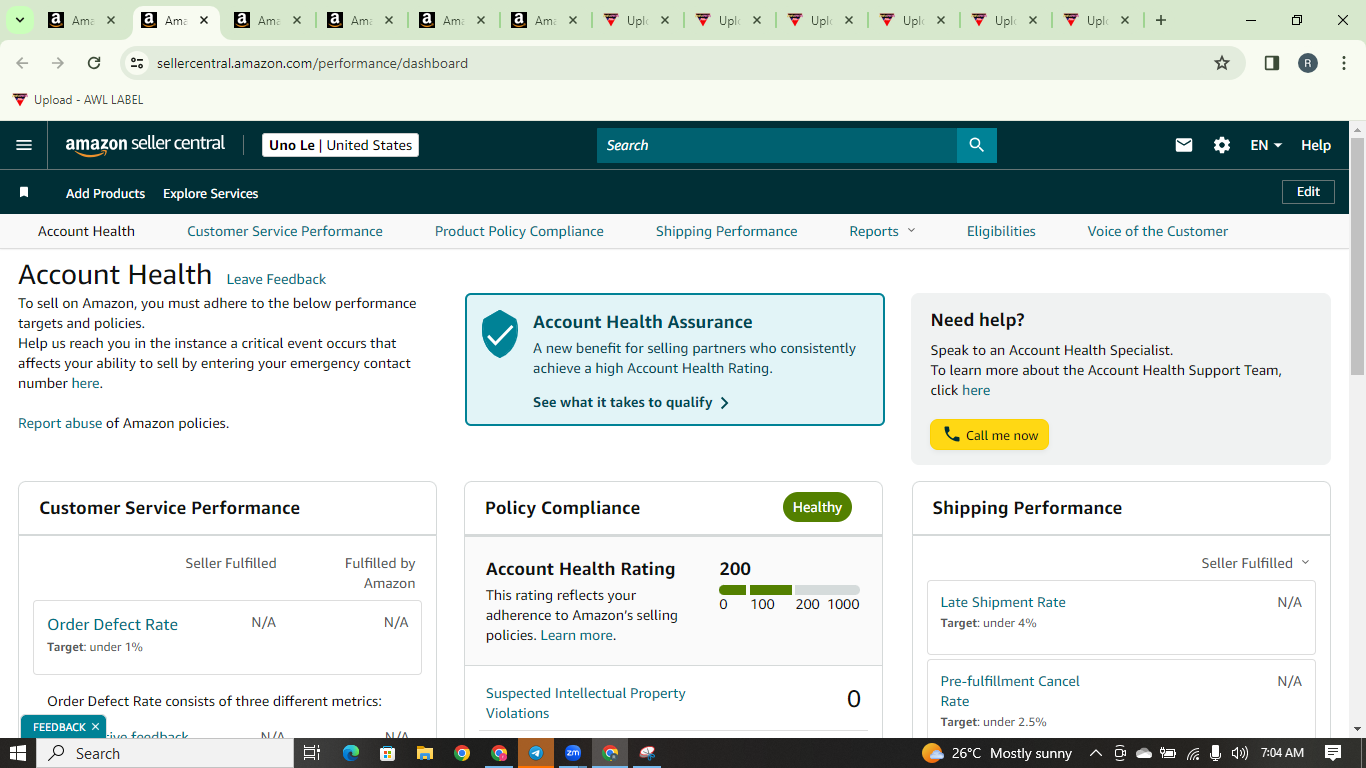Expand See what it takes to qualify
Screen dimensions: 1366x768
(631, 402)
